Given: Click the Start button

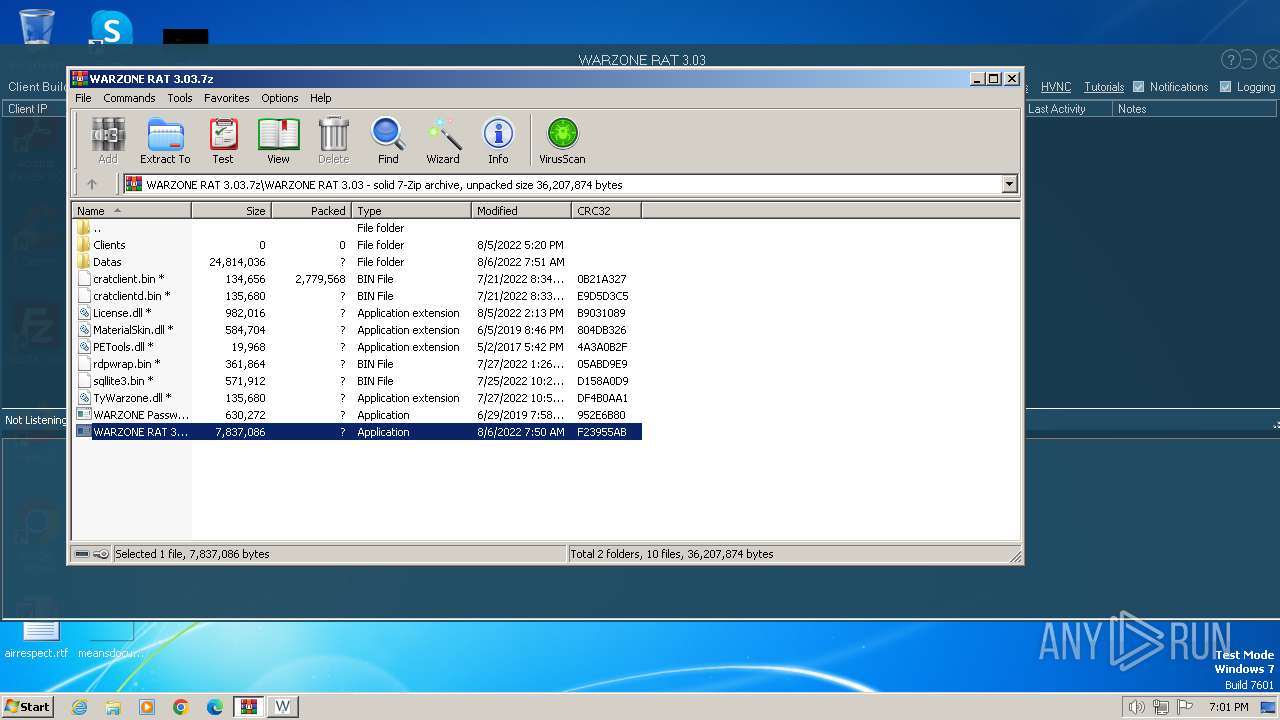Looking at the screenshot, I should (x=27, y=707).
